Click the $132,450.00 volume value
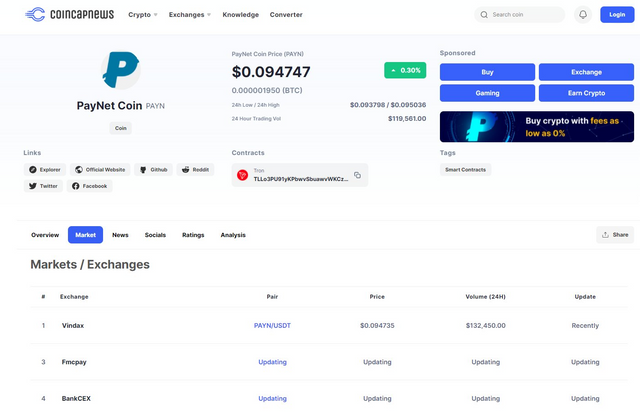 pos(486,326)
